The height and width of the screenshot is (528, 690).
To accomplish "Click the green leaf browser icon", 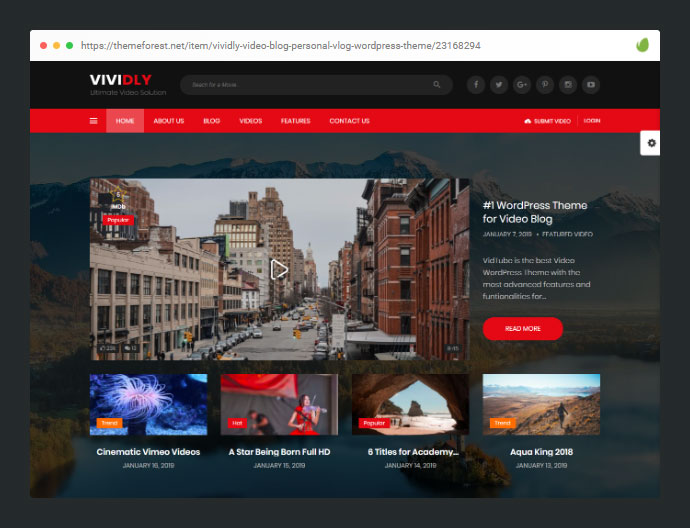I will click(642, 45).
